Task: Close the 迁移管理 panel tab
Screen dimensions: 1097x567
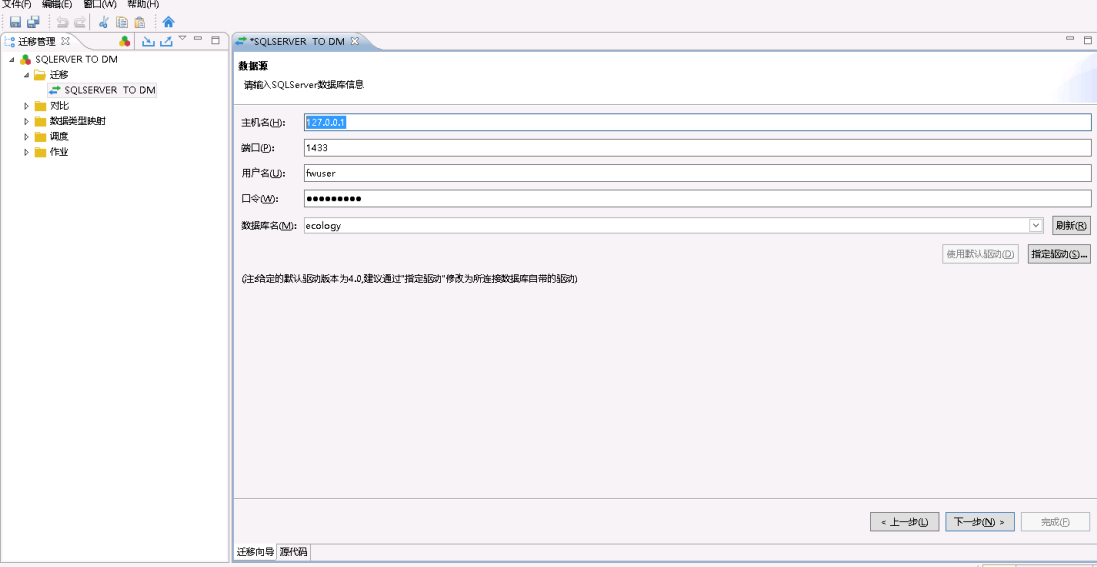Action: pyautogui.click(x=66, y=41)
